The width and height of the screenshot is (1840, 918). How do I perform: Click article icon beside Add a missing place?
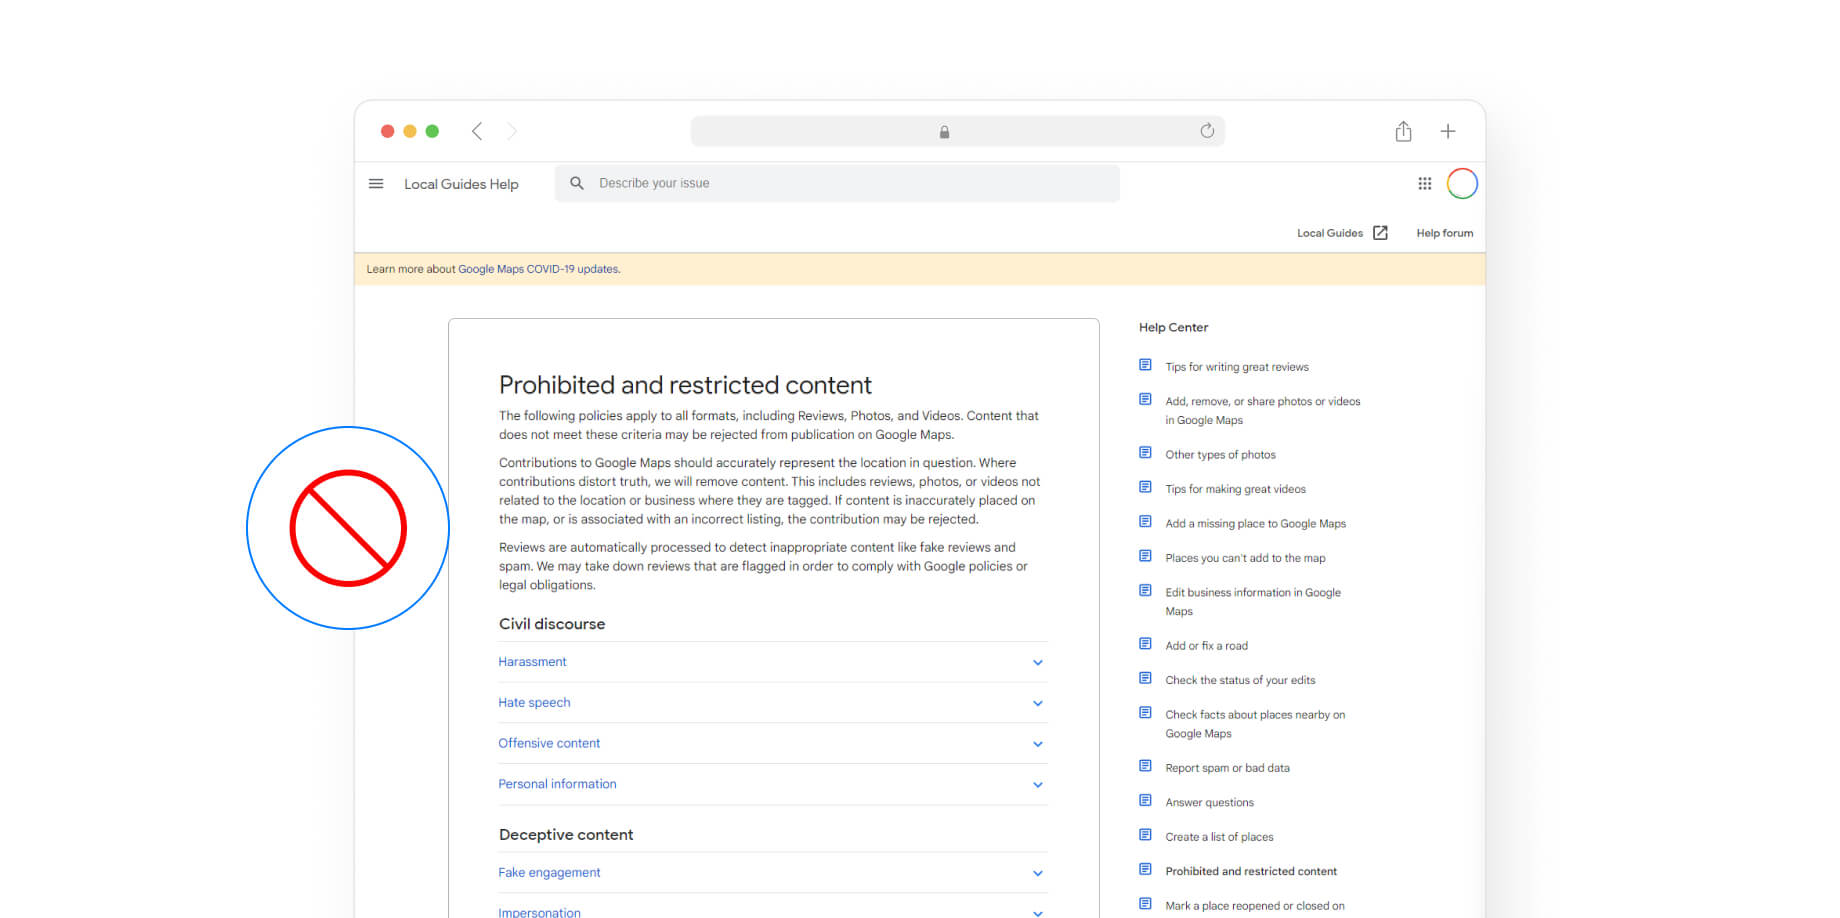tap(1145, 522)
